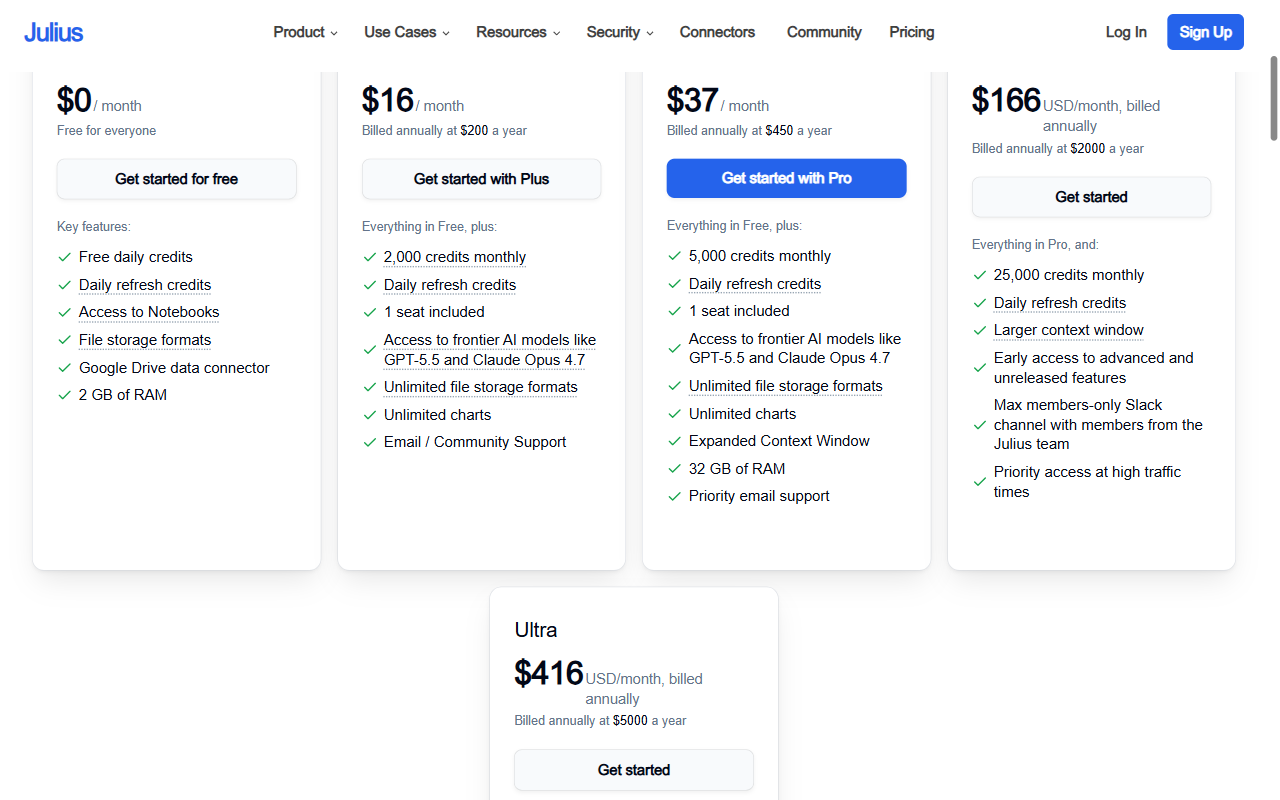1280x800 pixels.
Task: Click Email / Community Support text
Action: pos(475,442)
